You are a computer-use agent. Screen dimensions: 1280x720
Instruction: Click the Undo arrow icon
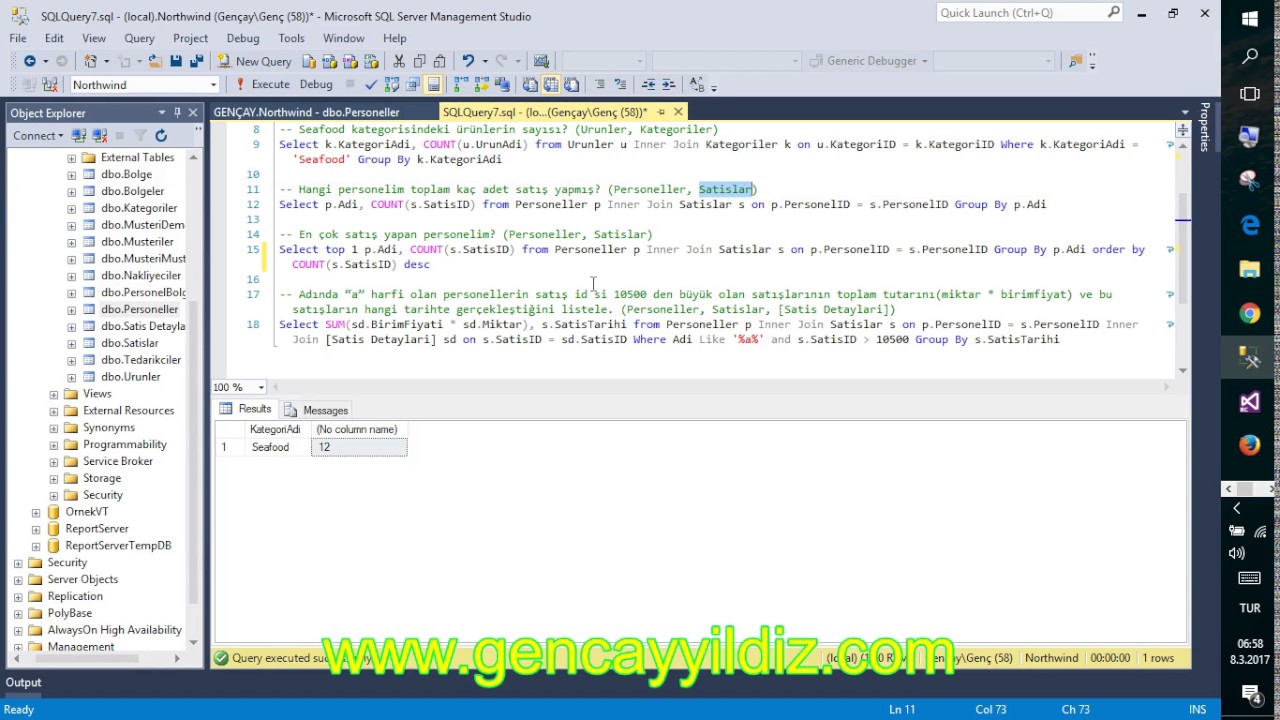(x=467, y=61)
